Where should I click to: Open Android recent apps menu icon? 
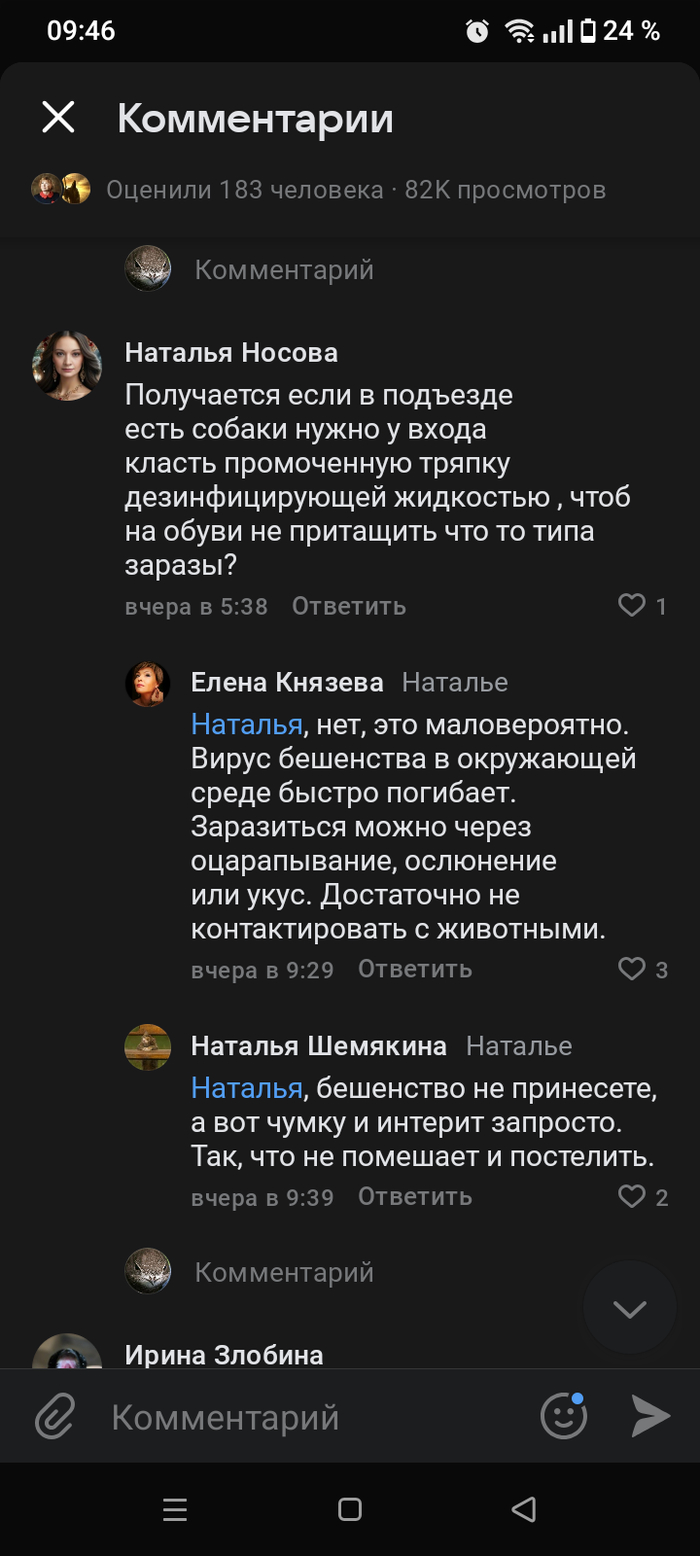click(x=175, y=1510)
